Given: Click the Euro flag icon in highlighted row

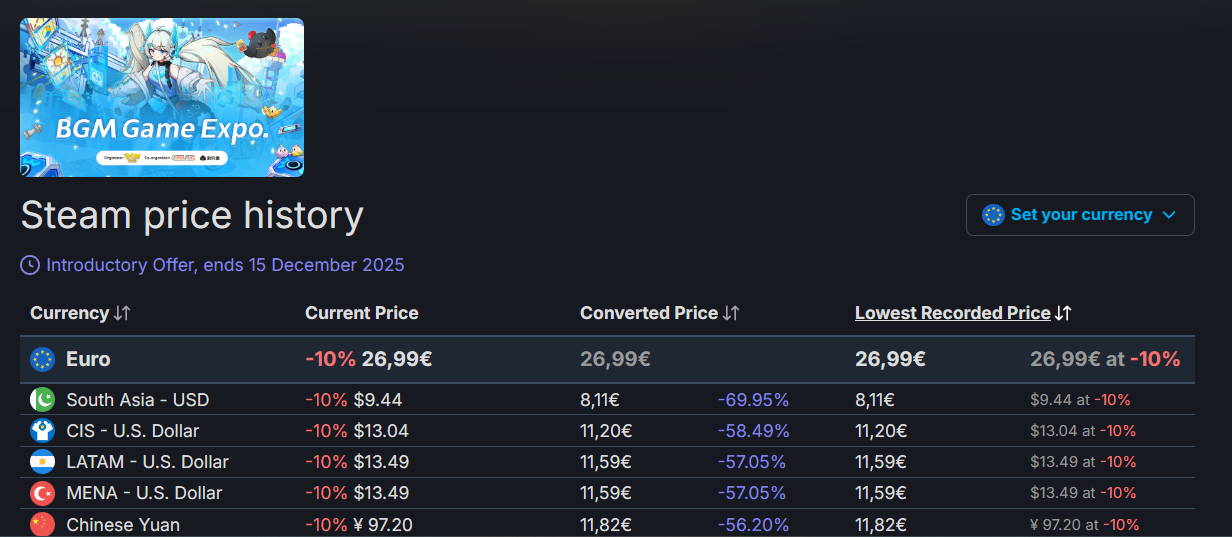Looking at the screenshot, I should click(x=42, y=359).
